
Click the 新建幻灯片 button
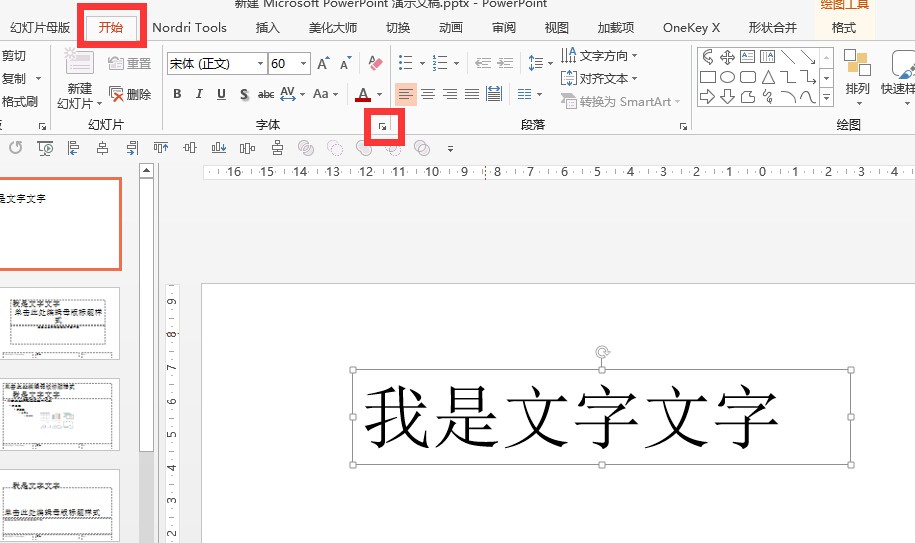[78, 80]
